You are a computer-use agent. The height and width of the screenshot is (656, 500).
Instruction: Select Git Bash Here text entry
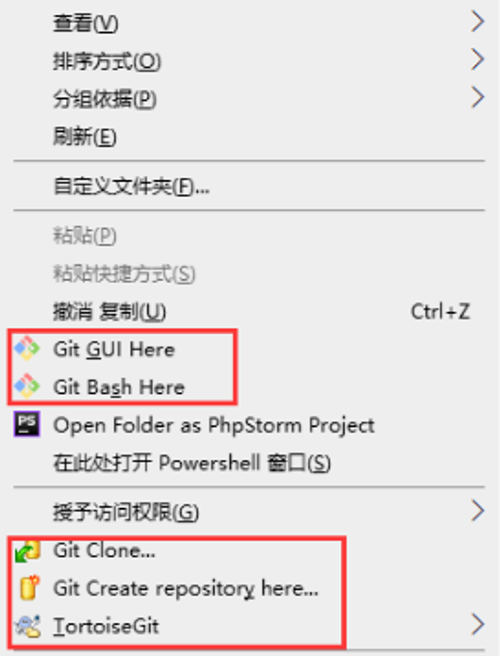[x=119, y=387]
